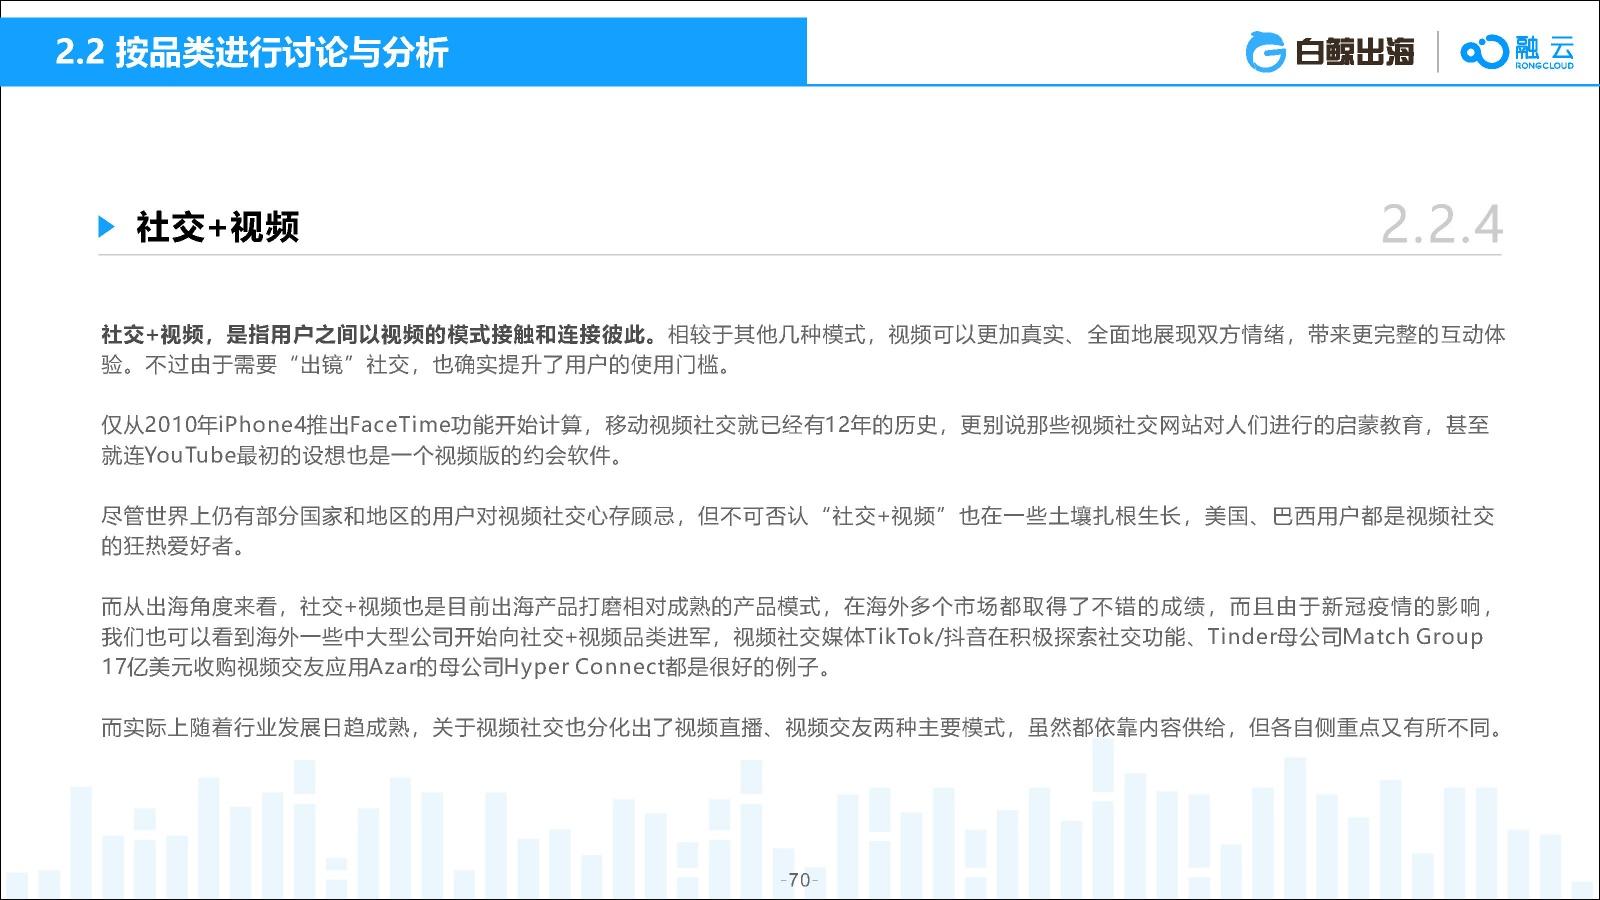This screenshot has height=900, width=1600.
Task: Click the 白鲸出海 whale logo icon
Action: [x=1265, y=52]
